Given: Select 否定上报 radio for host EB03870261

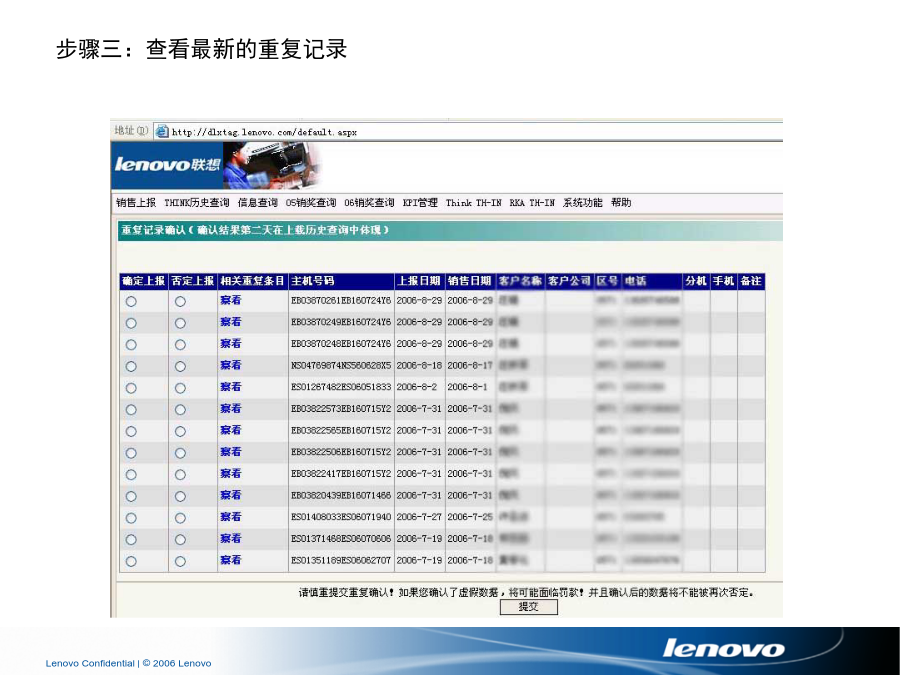Looking at the screenshot, I should click(180, 301).
